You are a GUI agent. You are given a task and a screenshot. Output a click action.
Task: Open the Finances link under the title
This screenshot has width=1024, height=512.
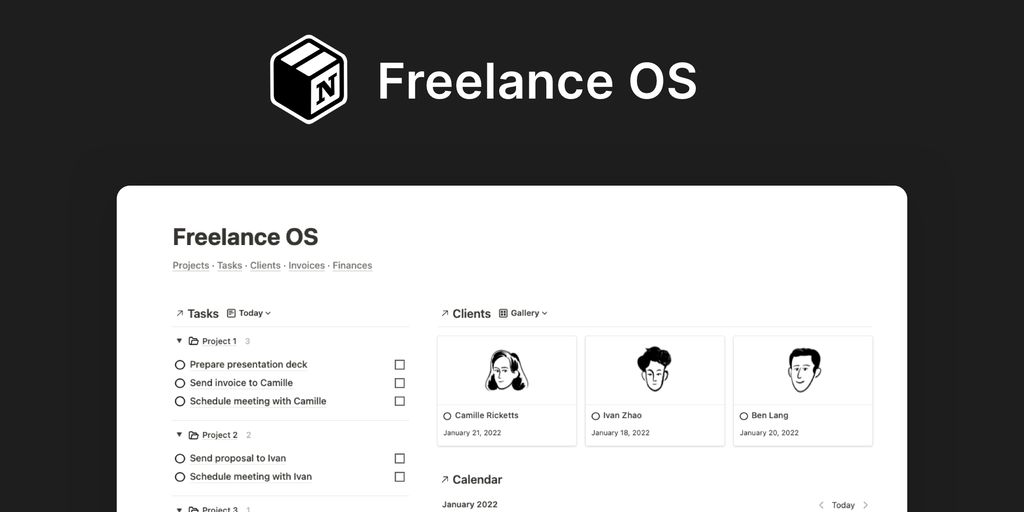point(352,266)
